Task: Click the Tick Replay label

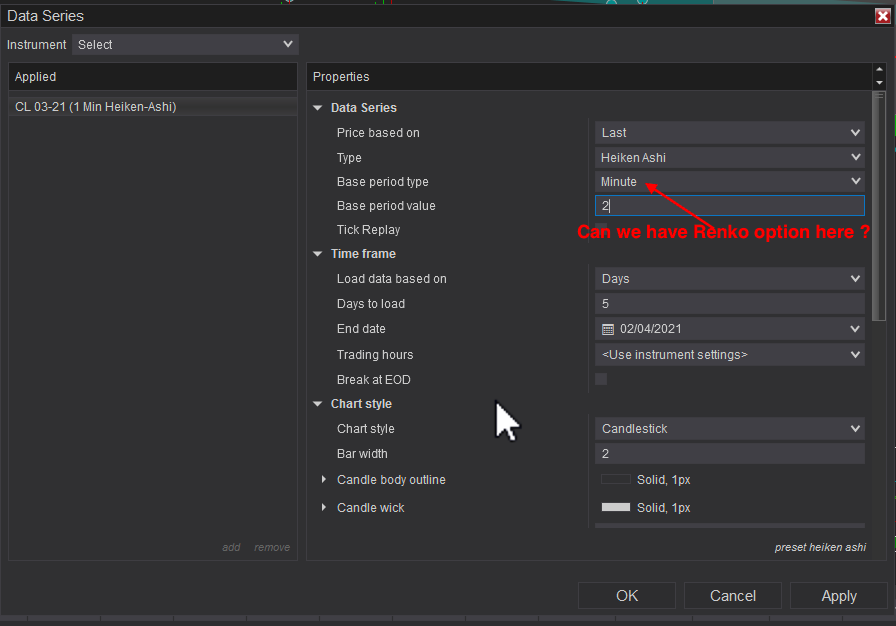Action: point(369,230)
